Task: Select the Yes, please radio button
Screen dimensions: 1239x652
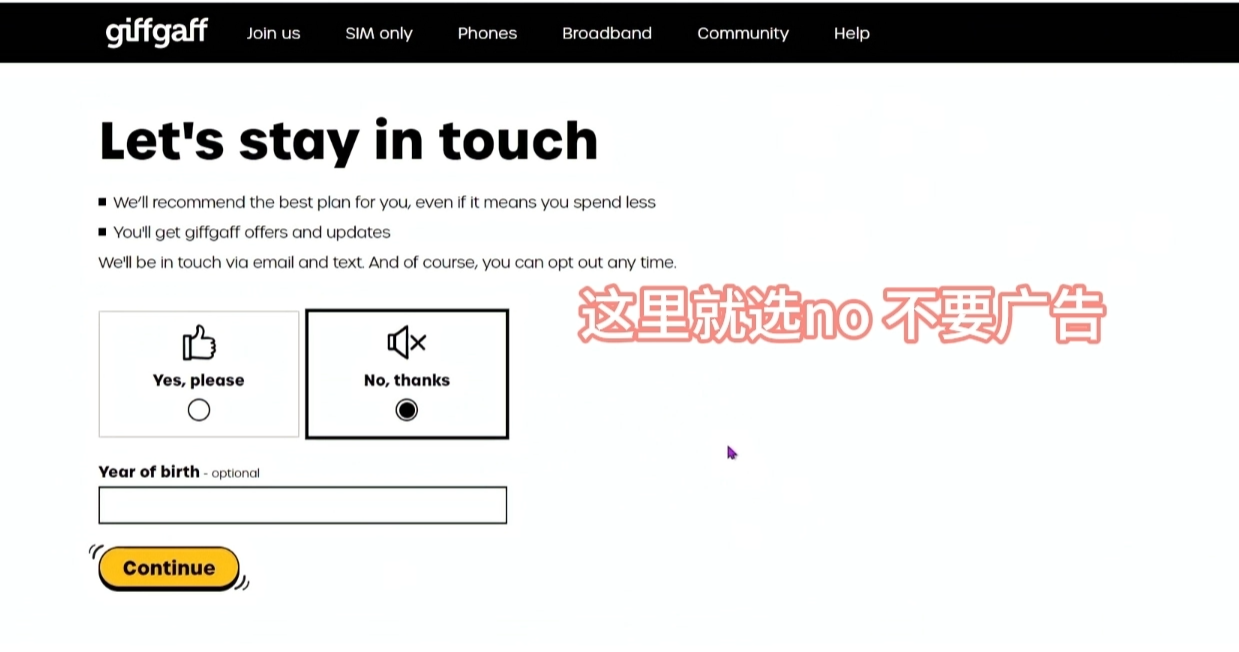Action: coord(199,410)
